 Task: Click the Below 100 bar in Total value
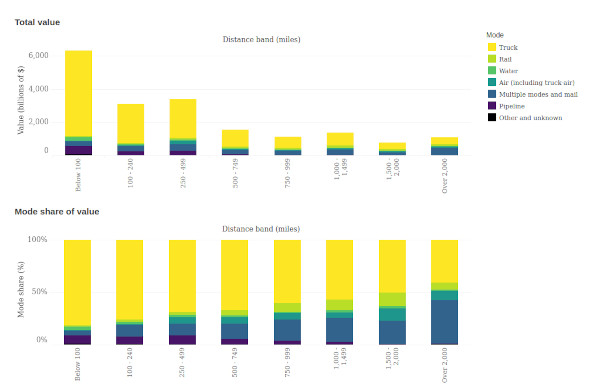point(78,103)
